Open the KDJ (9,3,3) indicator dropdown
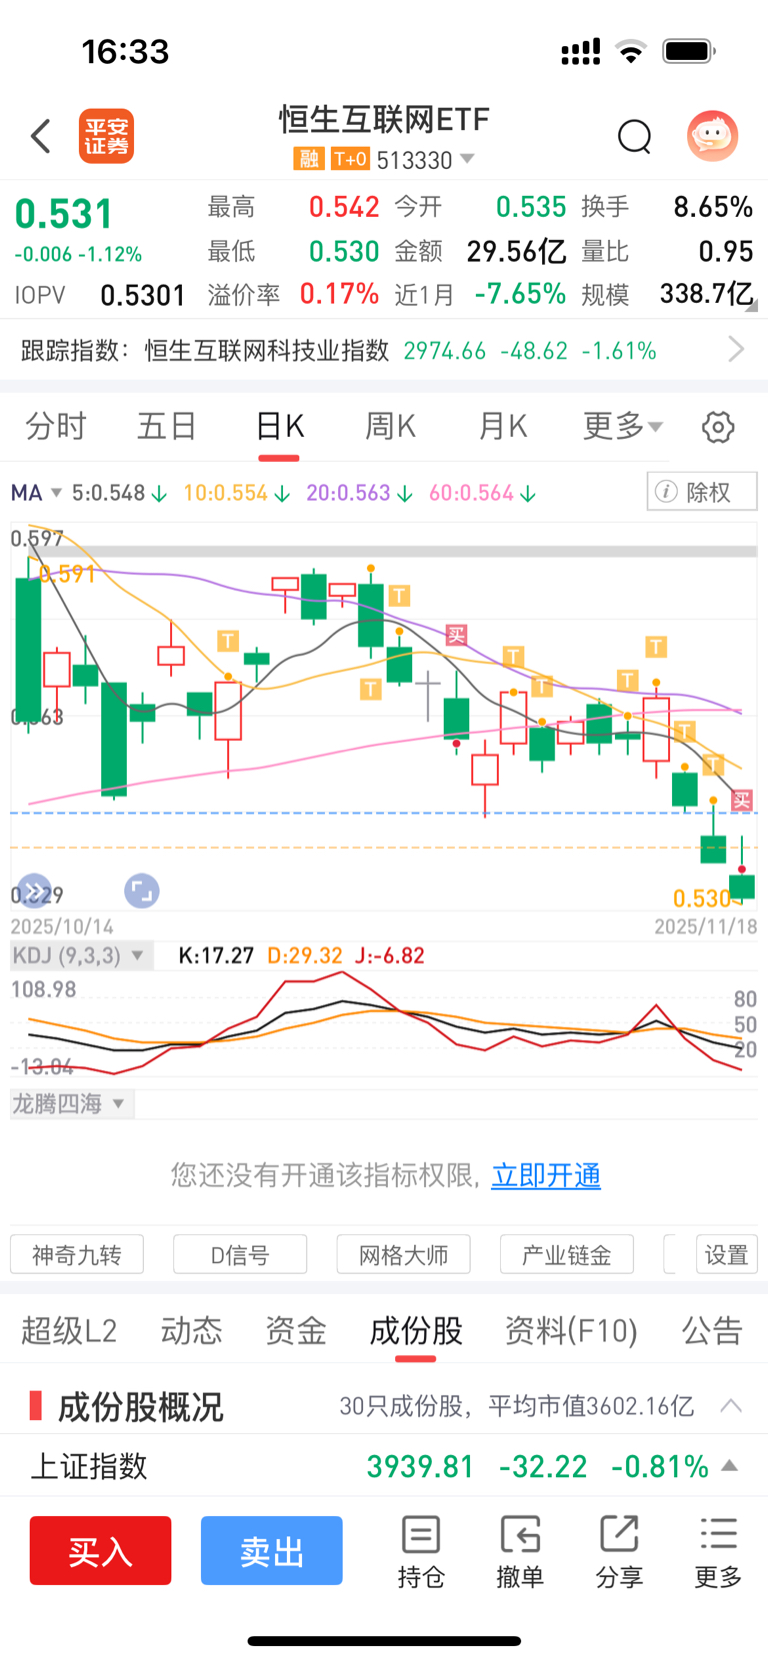This screenshot has width=768, height=1663. click(x=81, y=955)
